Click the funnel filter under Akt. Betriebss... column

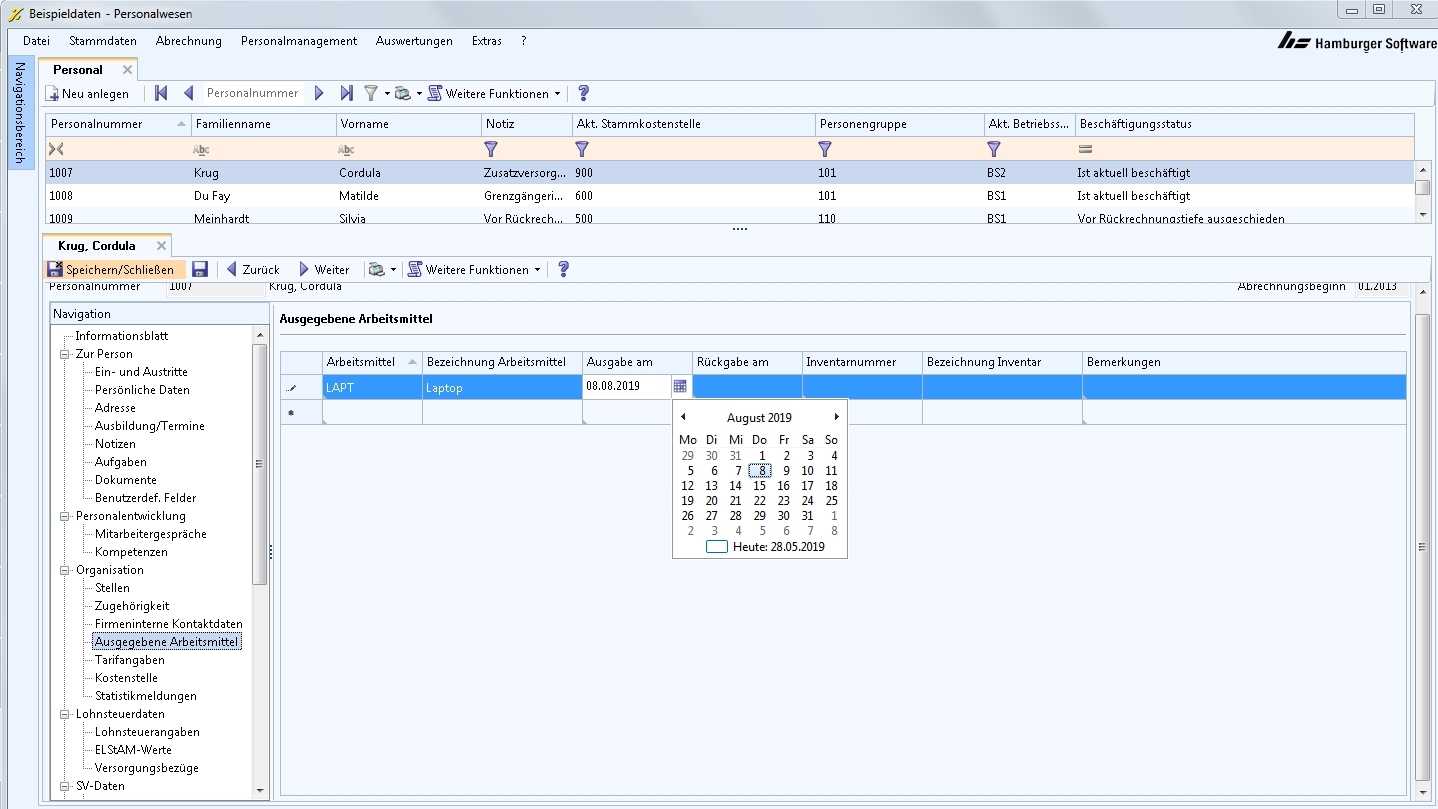(994, 149)
